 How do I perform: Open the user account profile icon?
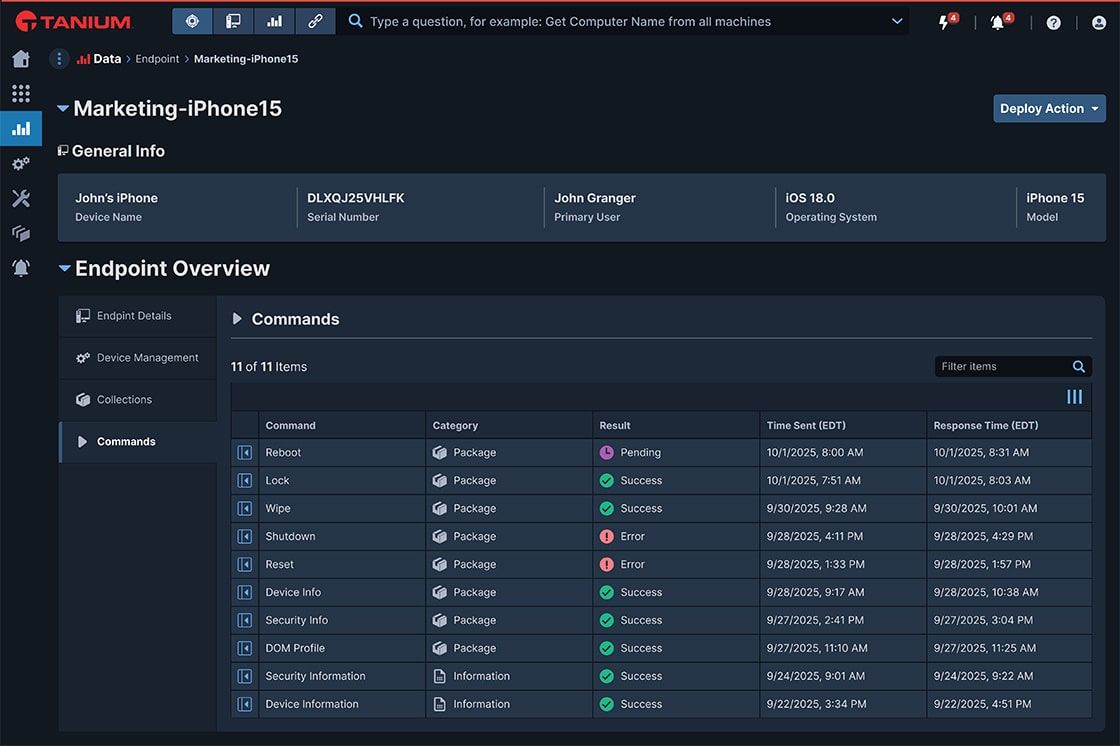[1099, 23]
